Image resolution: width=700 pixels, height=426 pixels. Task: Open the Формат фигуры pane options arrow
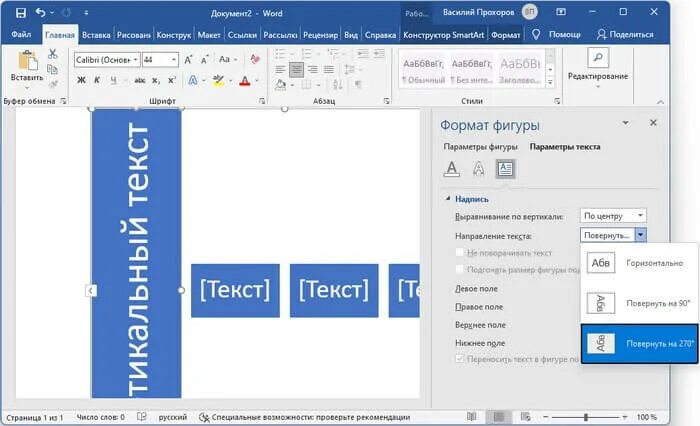tap(625, 123)
